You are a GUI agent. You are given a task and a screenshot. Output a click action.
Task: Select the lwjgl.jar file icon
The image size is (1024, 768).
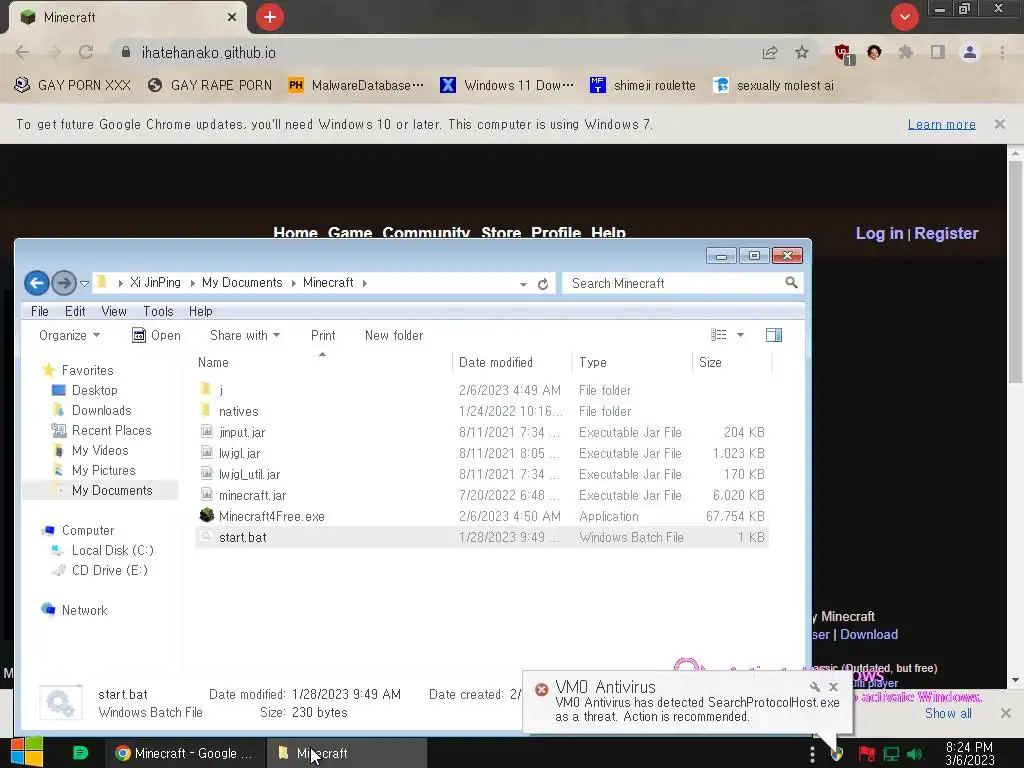(206, 453)
